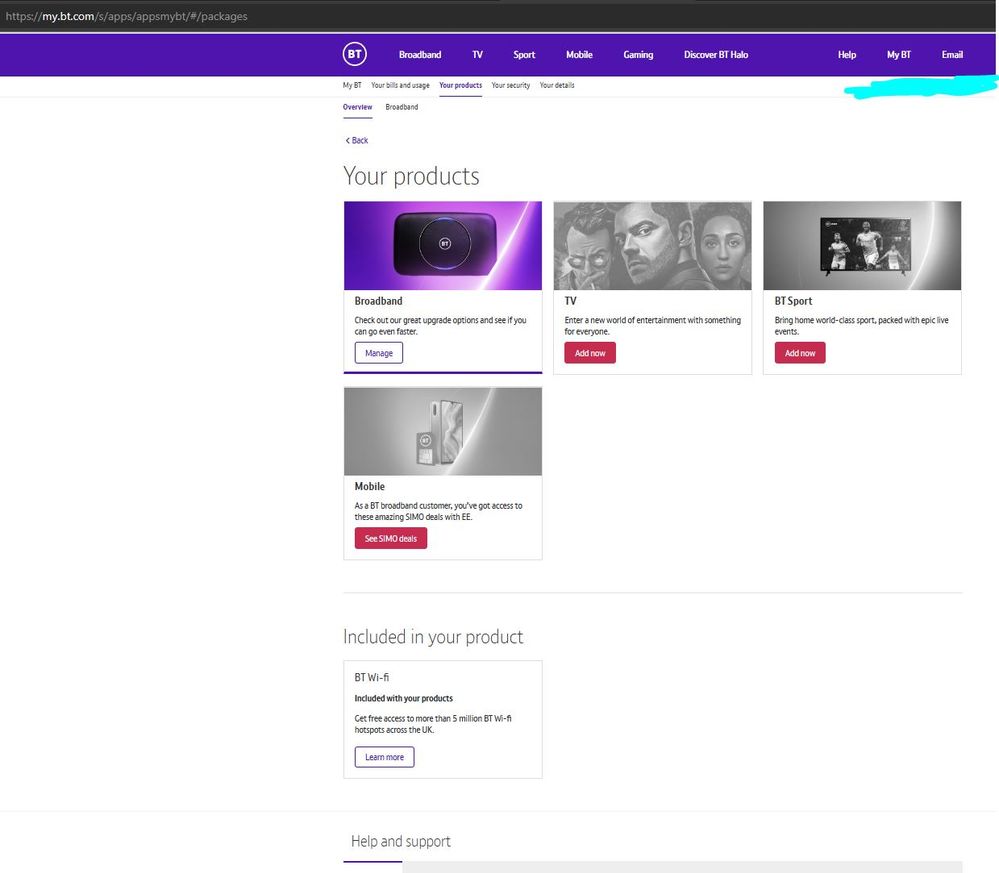Image resolution: width=999 pixels, height=873 pixels.
Task: Switch to Your bills and usage tab
Action: 400,86
